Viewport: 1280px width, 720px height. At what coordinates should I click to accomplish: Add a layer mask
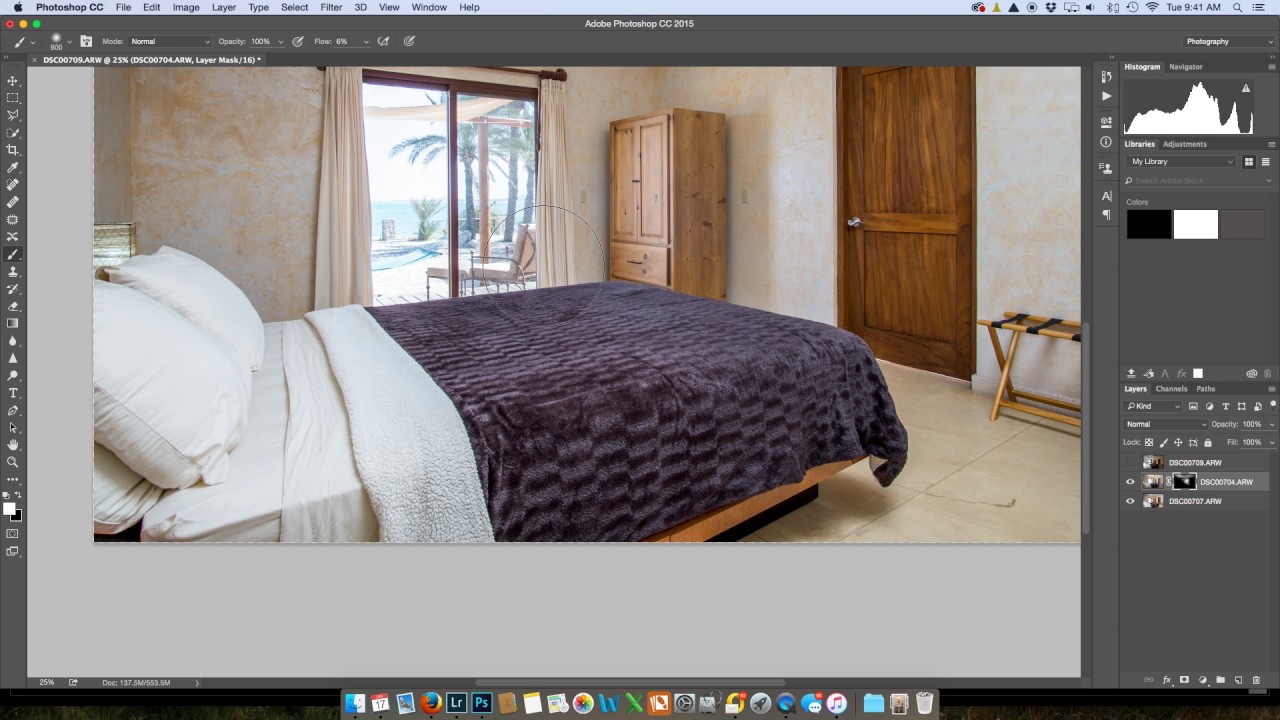click(x=1184, y=680)
